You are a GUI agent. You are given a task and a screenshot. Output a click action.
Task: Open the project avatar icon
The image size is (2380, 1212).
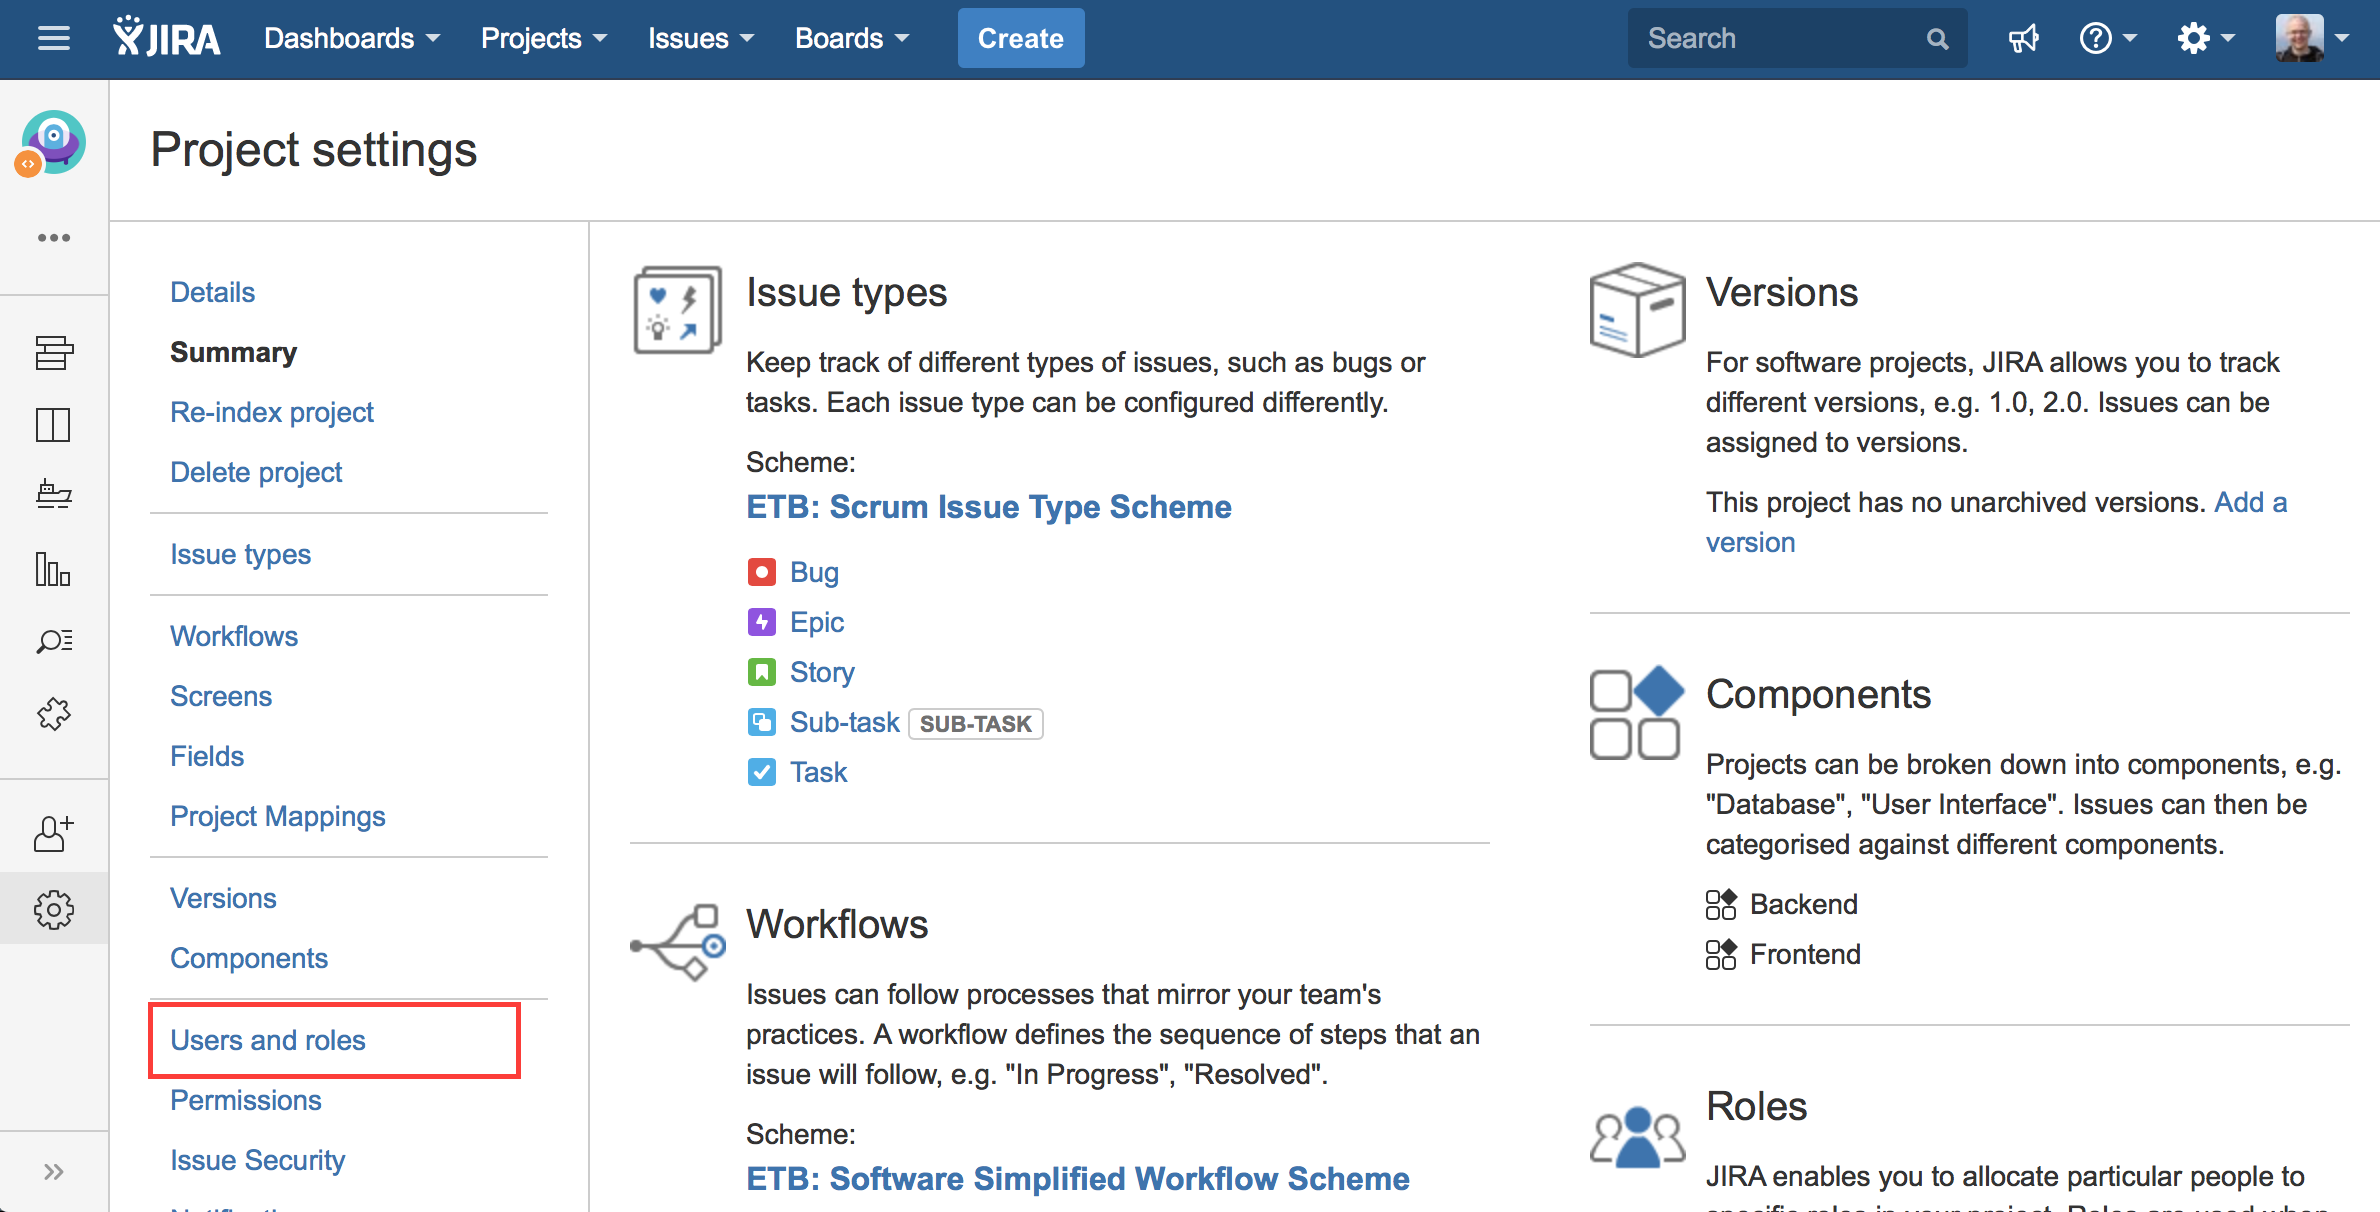(x=52, y=143)
